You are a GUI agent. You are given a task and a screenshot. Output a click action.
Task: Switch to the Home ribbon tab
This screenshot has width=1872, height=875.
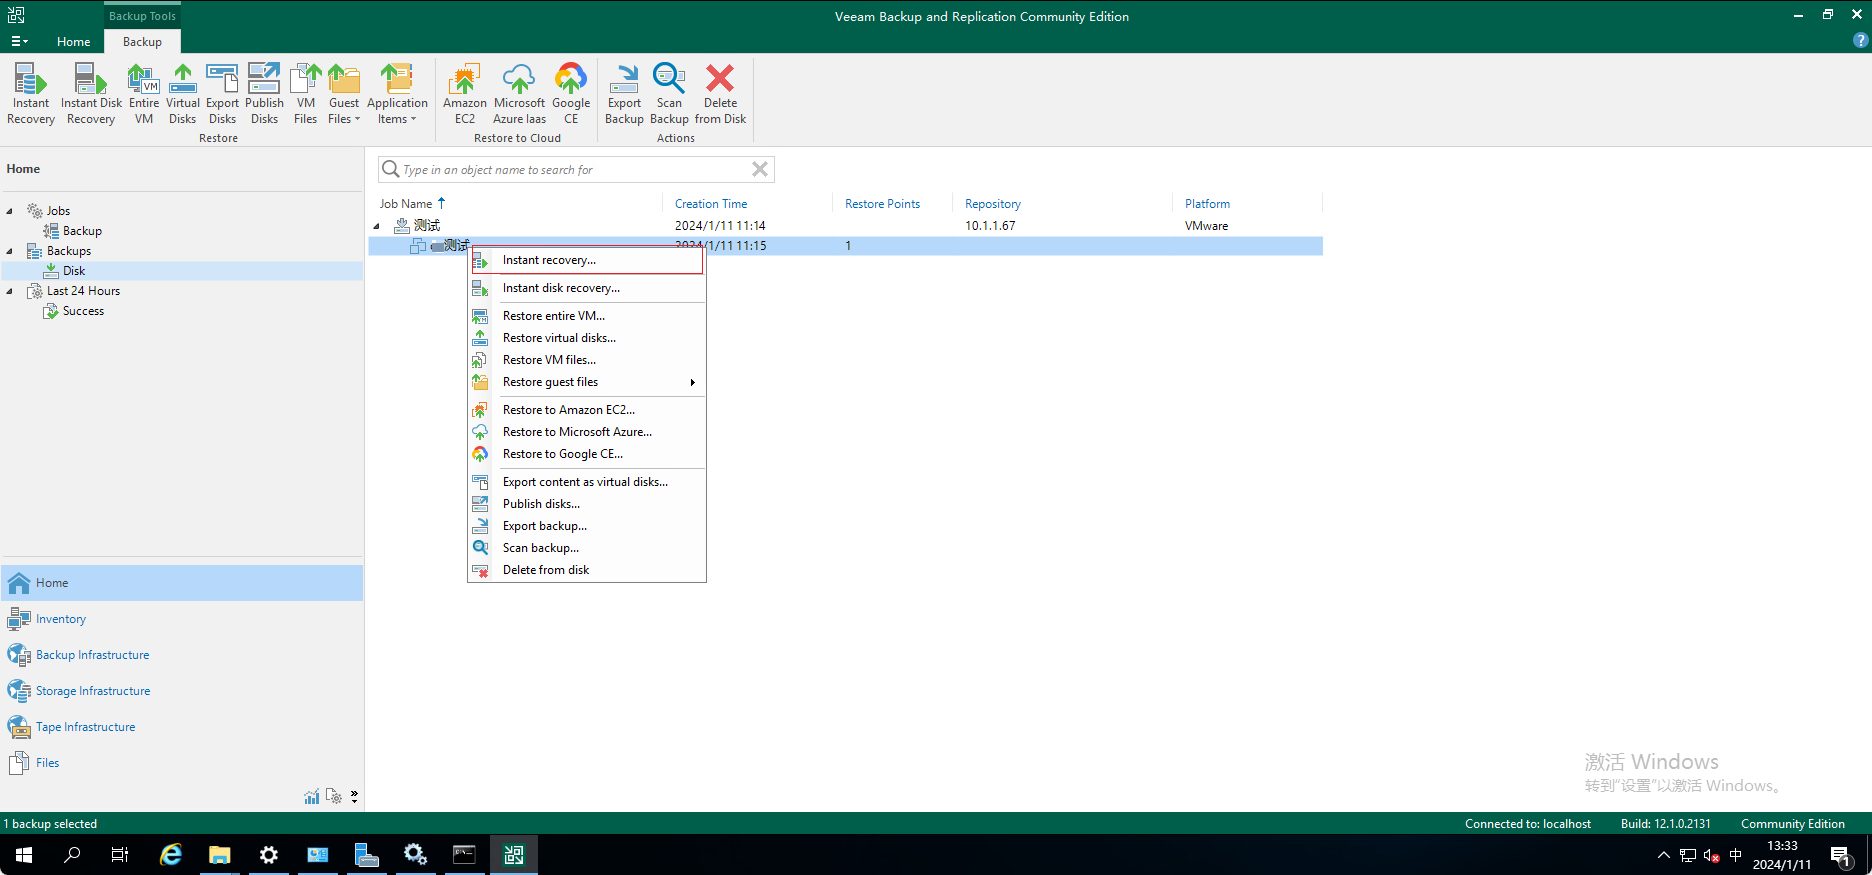pos(74,42)
